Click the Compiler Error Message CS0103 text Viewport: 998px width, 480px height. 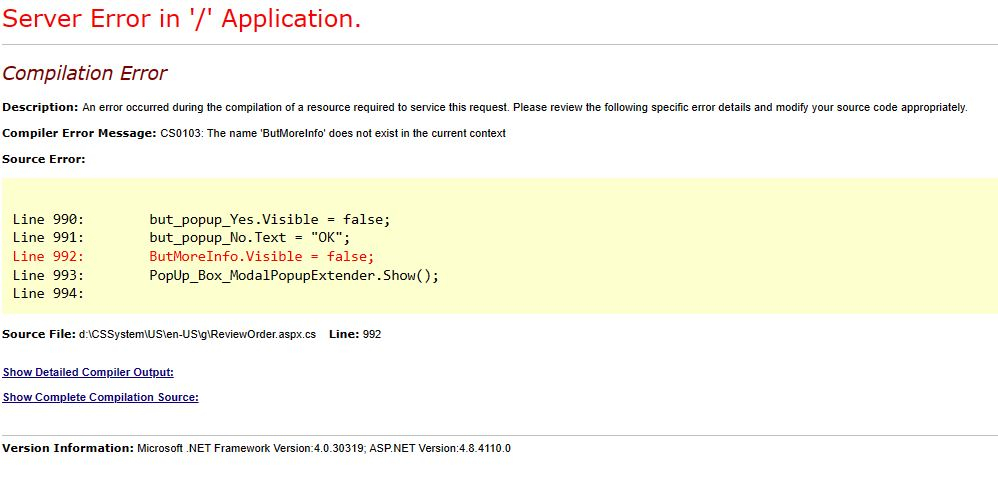pos(333,134)
